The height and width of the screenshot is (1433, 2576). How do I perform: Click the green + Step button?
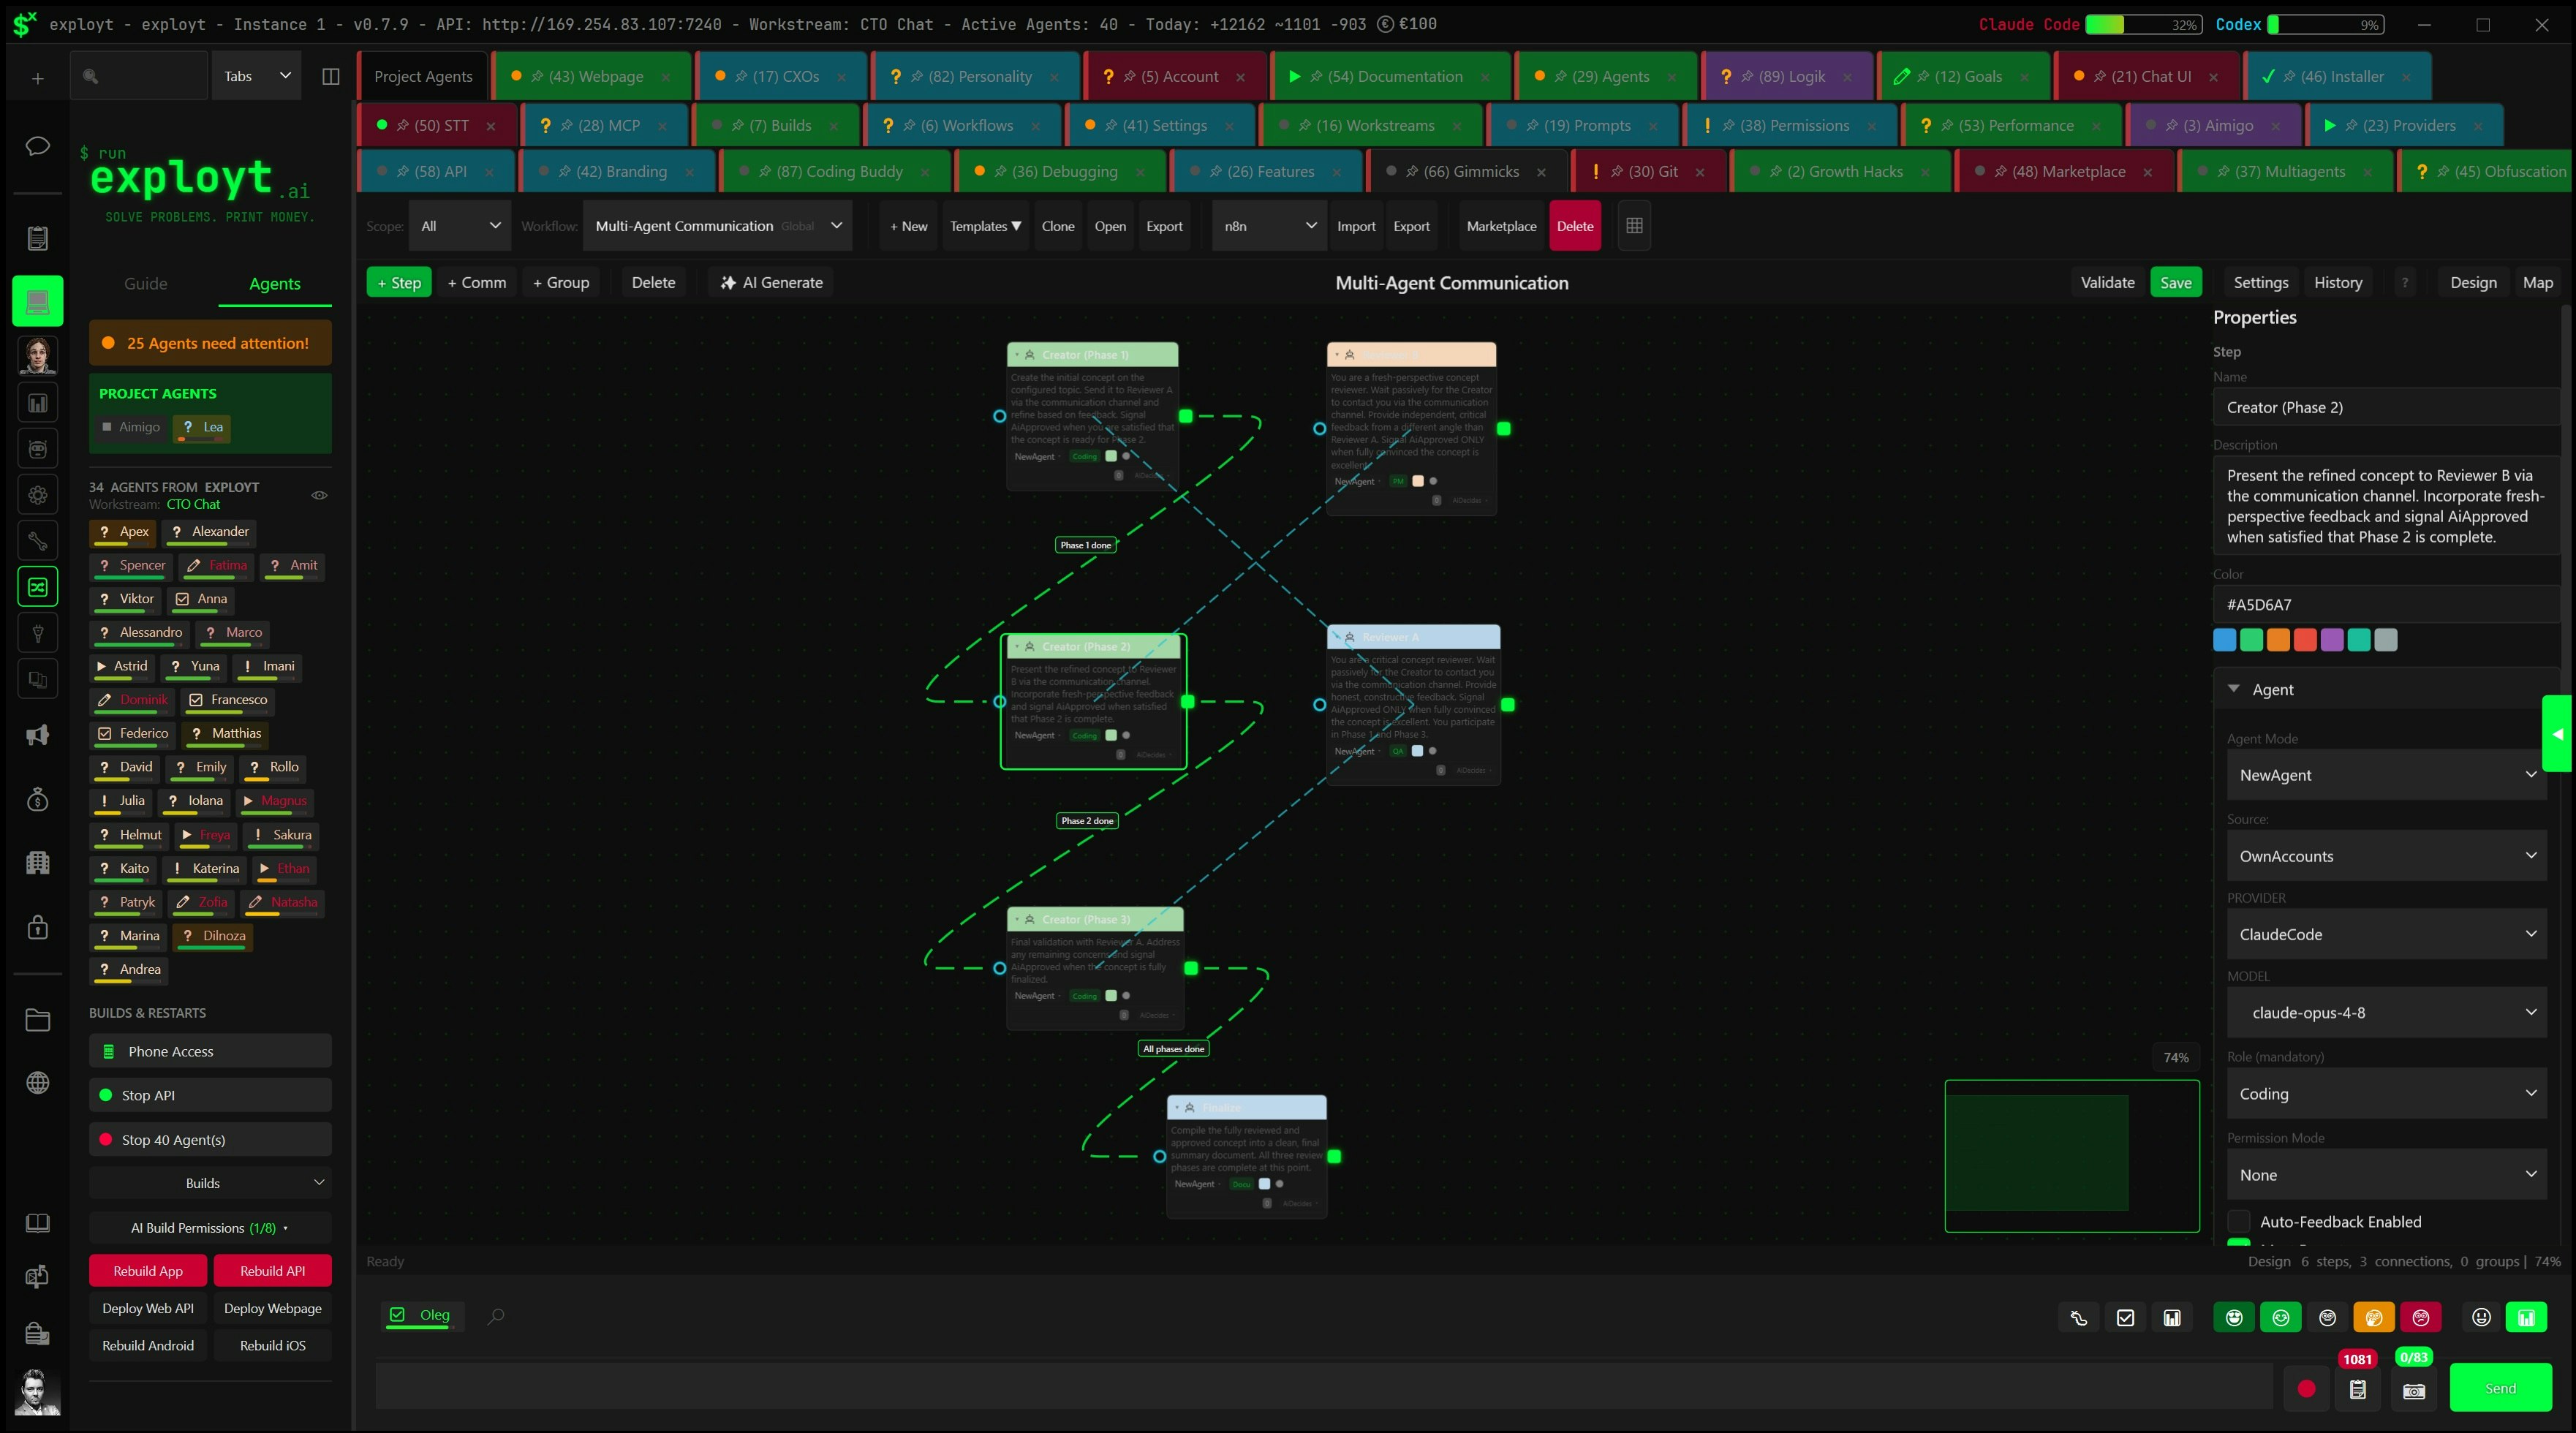tap(399, 283)
